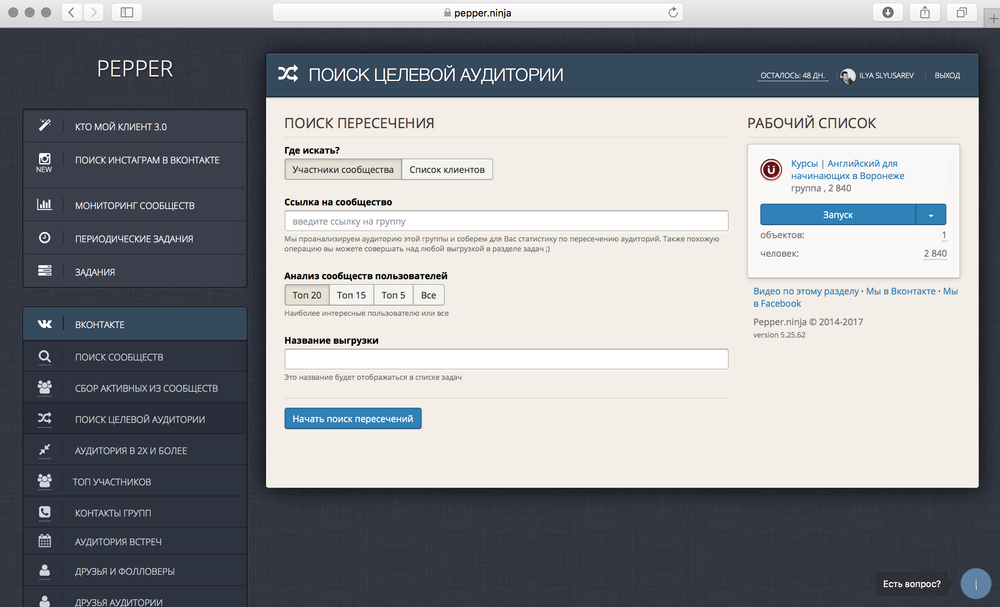Open a new tab with the plus button
This screenshot has height=607, width=1000.
pos(993,18)
